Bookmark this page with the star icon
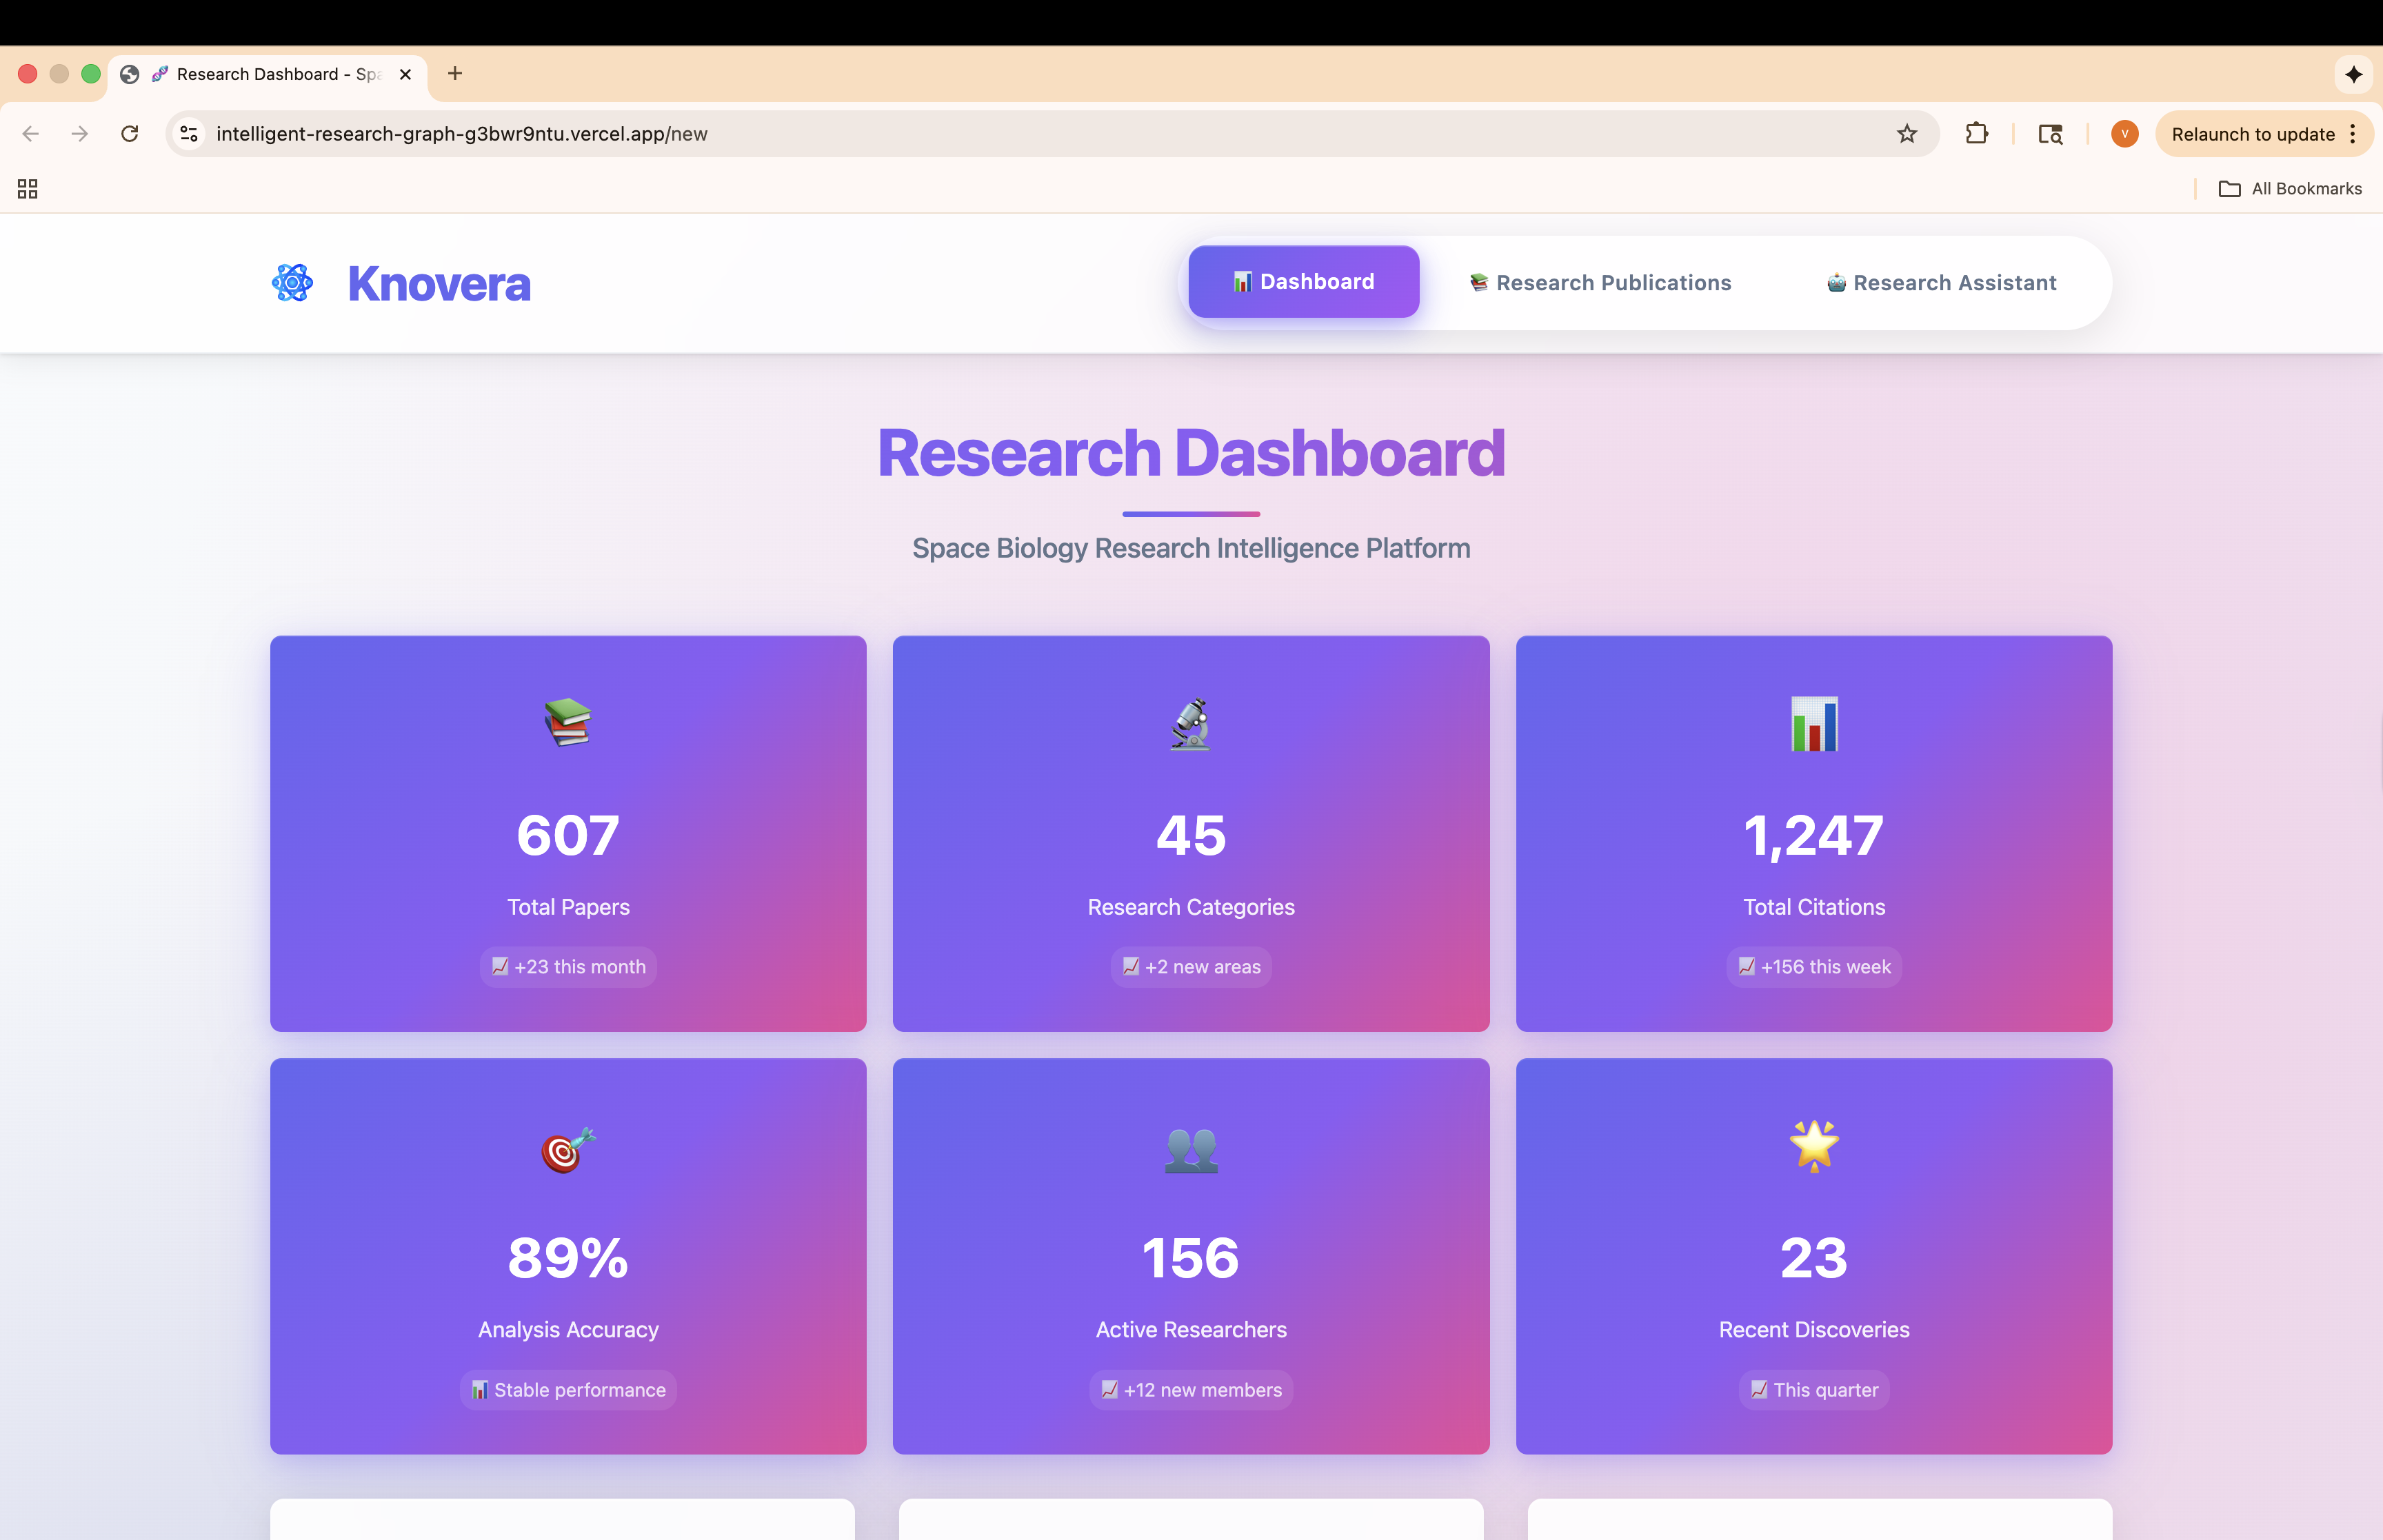 (1906, 134)
